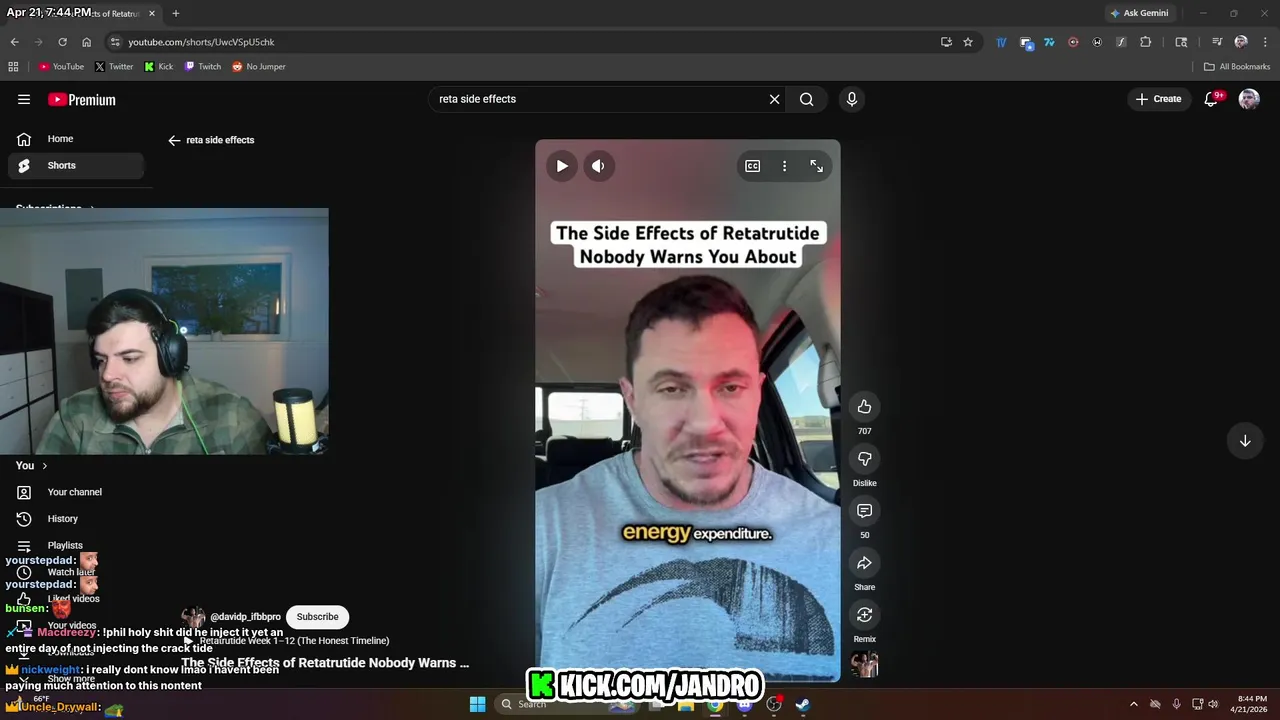This screenshot has width=1280, height=720.
Task: Mute the Short's volume
Action: 598,166
